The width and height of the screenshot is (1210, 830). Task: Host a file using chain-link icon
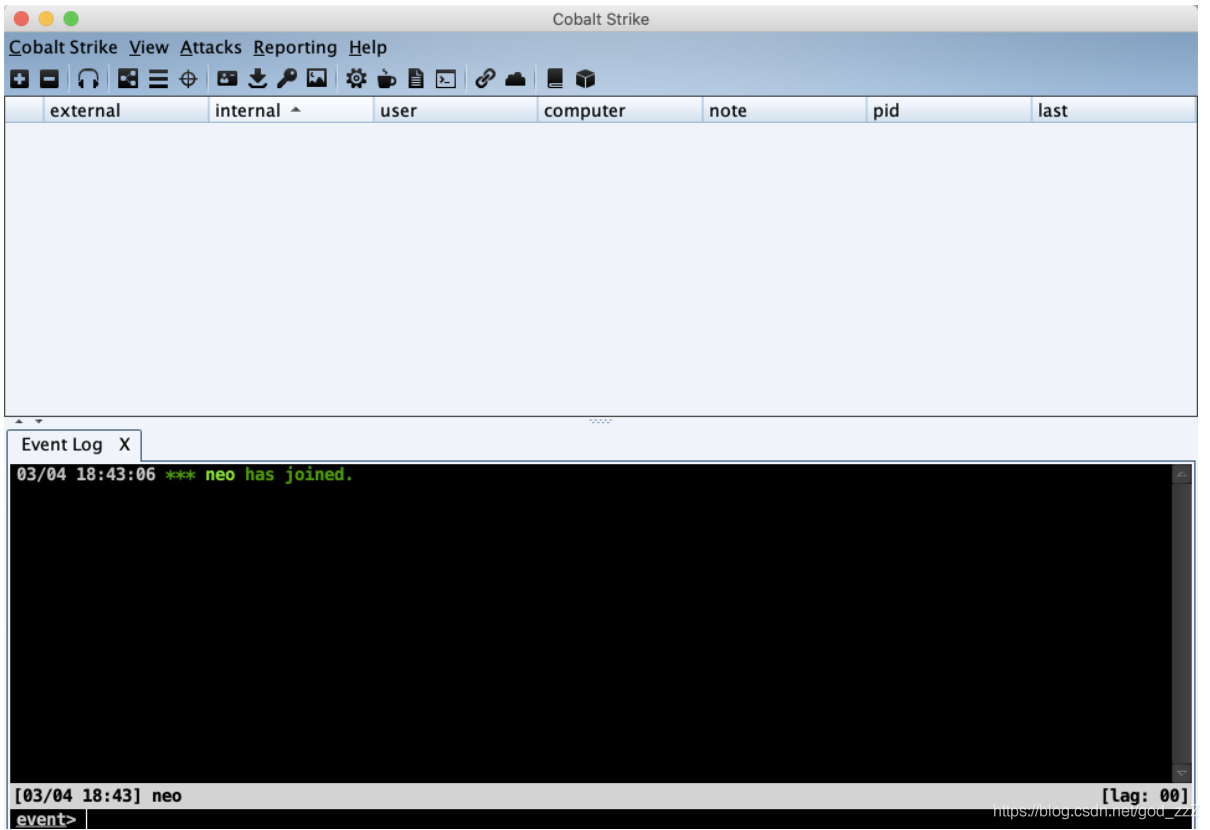[x=485, y=79]
